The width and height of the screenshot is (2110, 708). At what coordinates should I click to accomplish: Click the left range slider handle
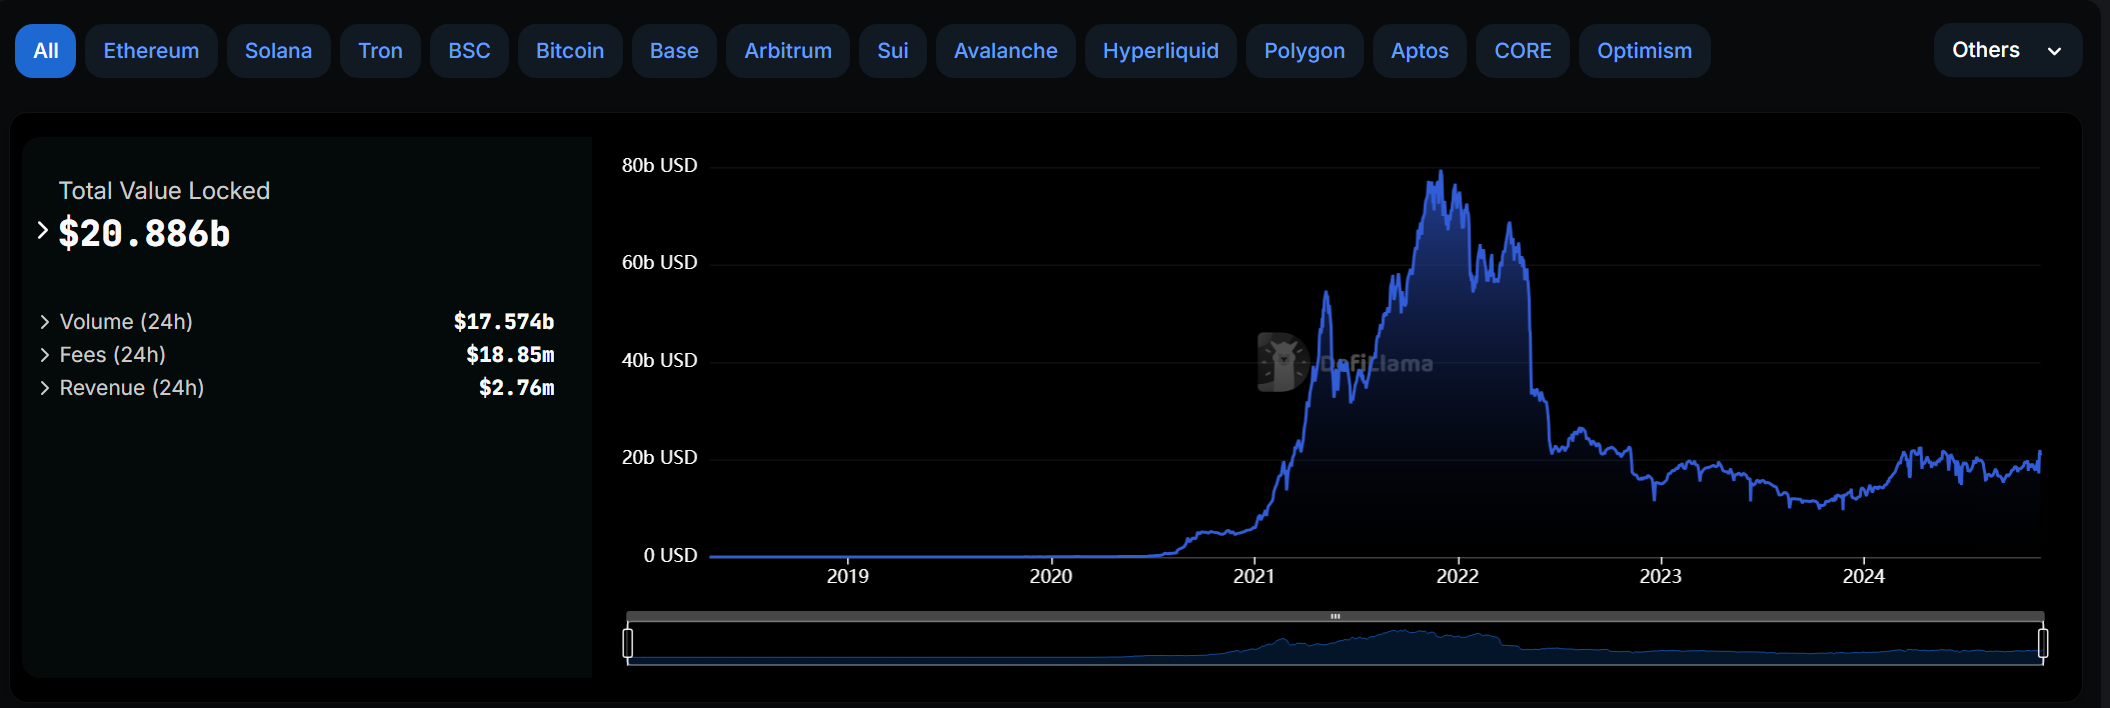pyautogui.click(x=628, y=642)
